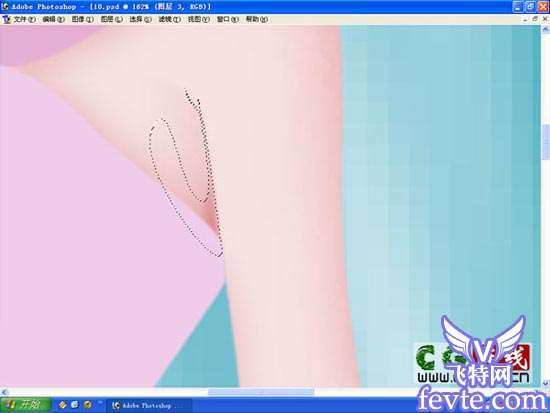Restore down the inner document window
550x413 pixels.
[x=535, y=19]
